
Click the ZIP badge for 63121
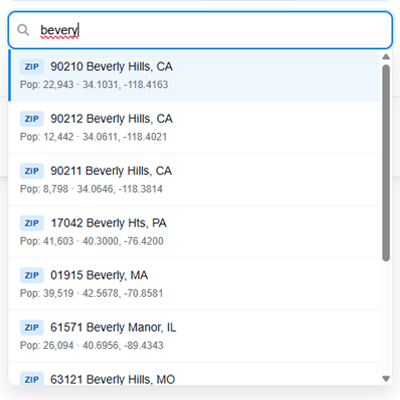(32, 379)
